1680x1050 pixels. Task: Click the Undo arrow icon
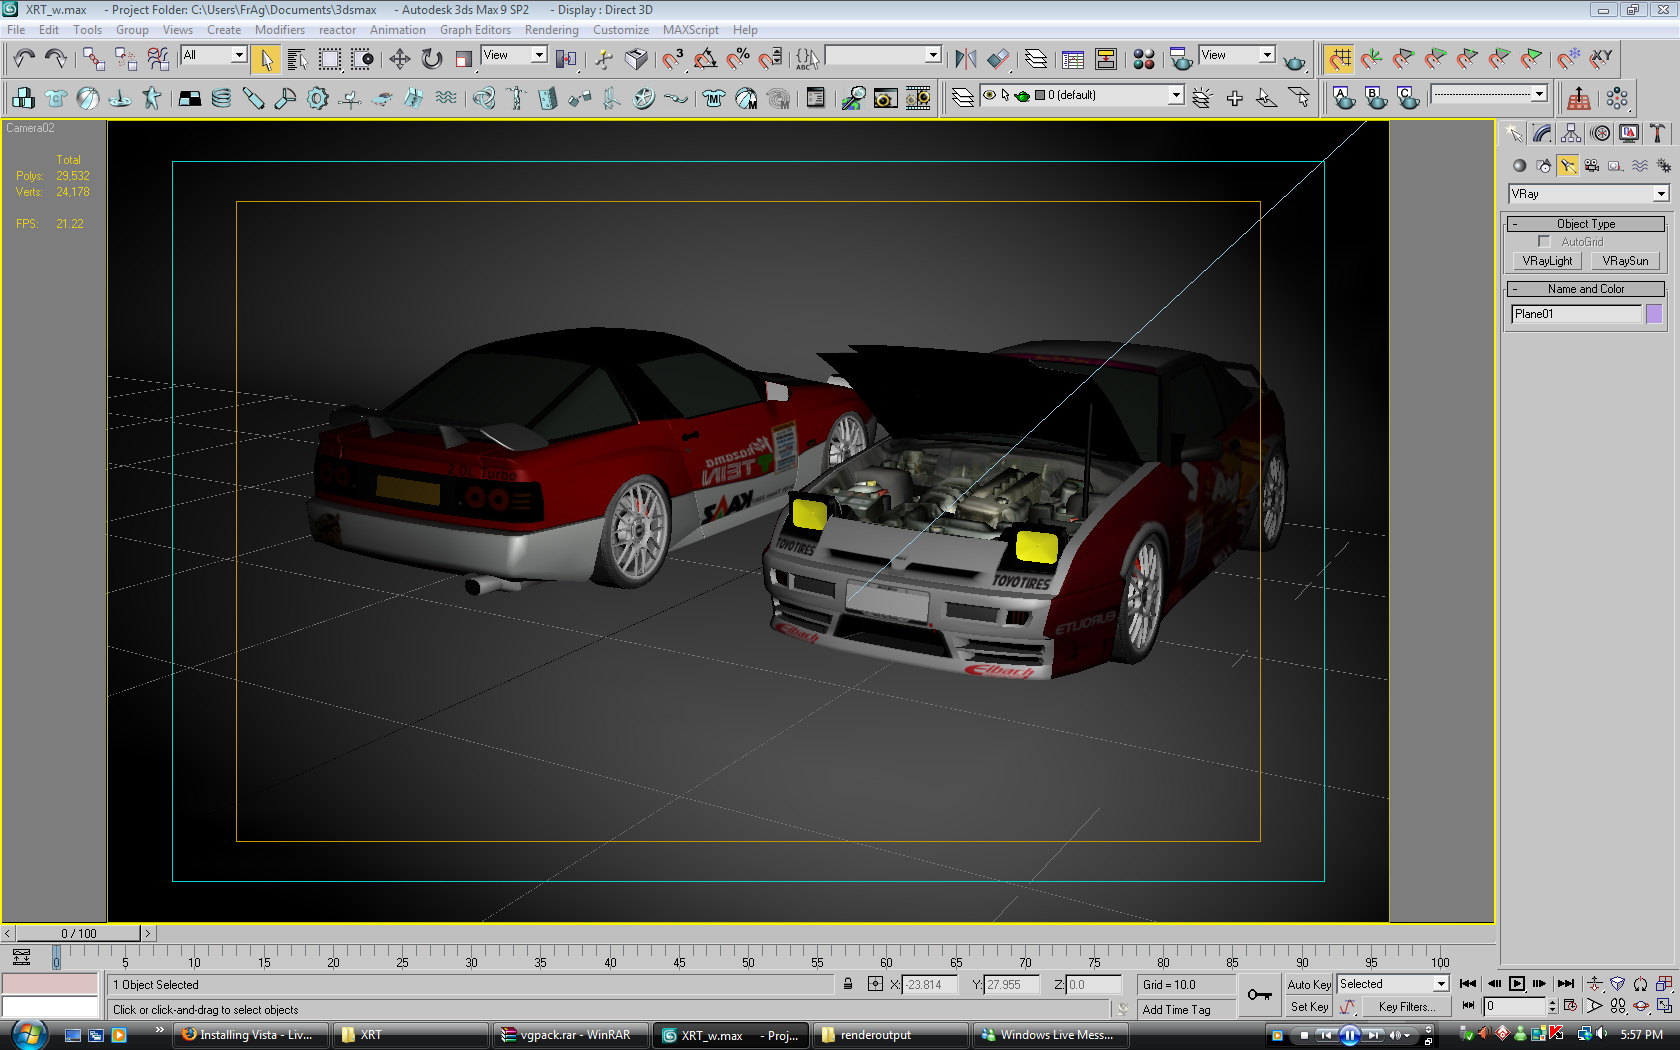(24, 59)
